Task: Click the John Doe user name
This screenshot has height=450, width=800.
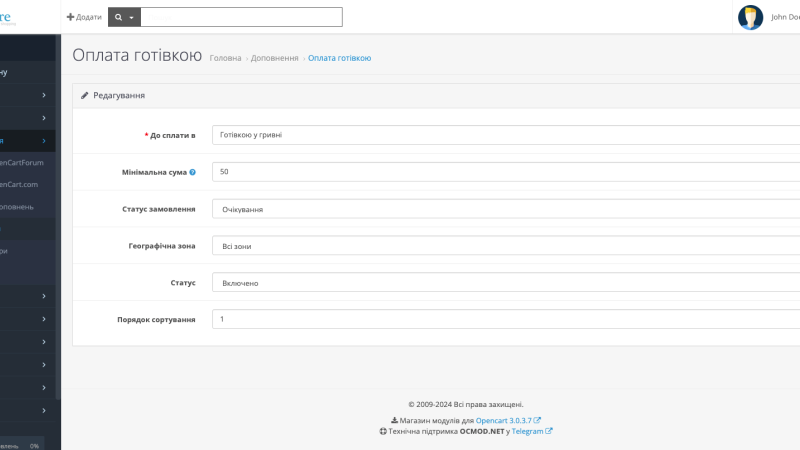Action: pyautogui.click(x=785, y=17)
